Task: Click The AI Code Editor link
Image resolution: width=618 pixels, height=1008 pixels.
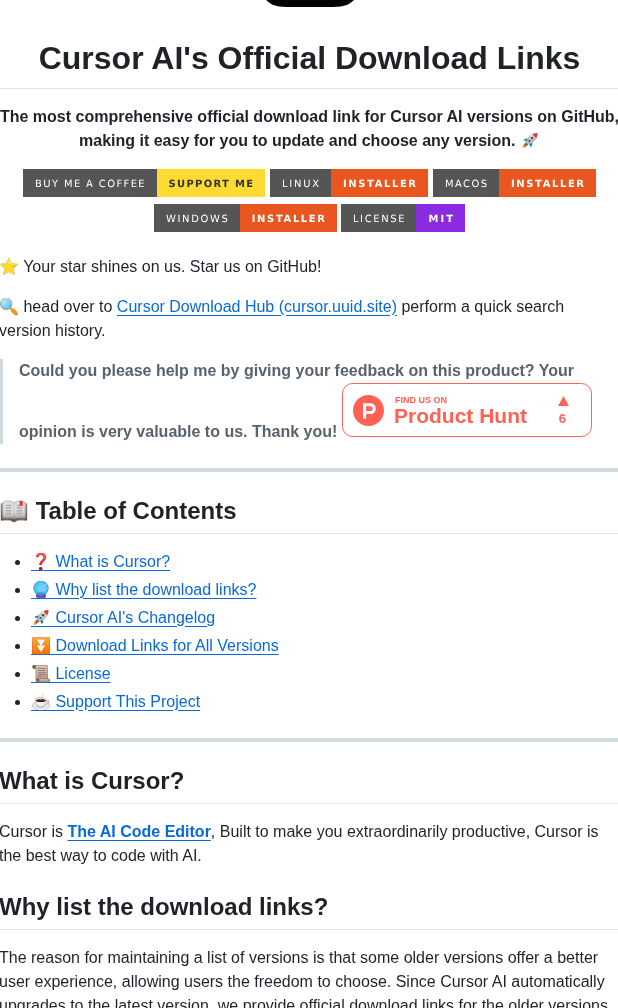Action: [138, 831]
